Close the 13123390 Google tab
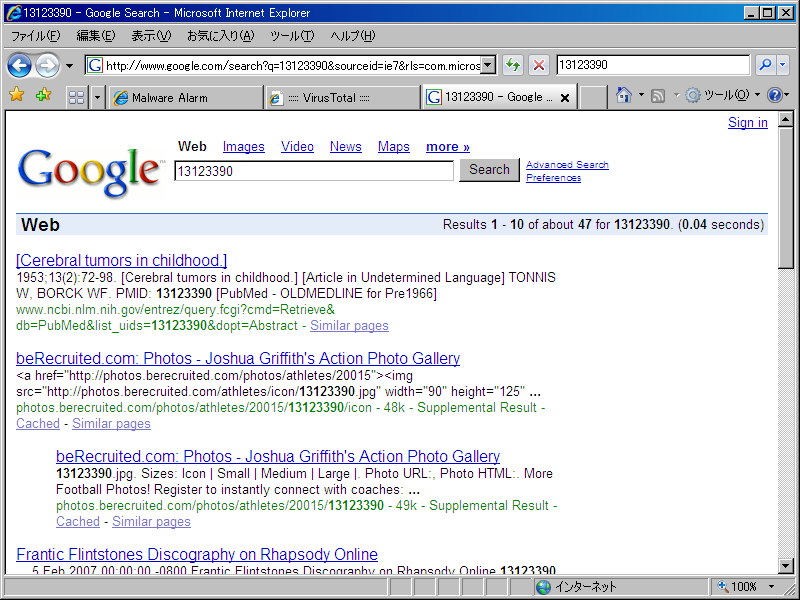 click(x=565, y=98)
